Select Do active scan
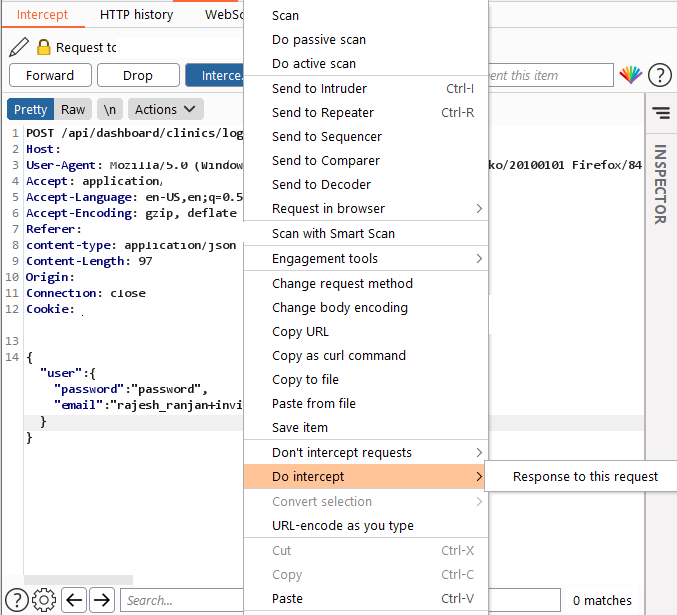This screenshot has width=677, height=615. pos(366,63)
